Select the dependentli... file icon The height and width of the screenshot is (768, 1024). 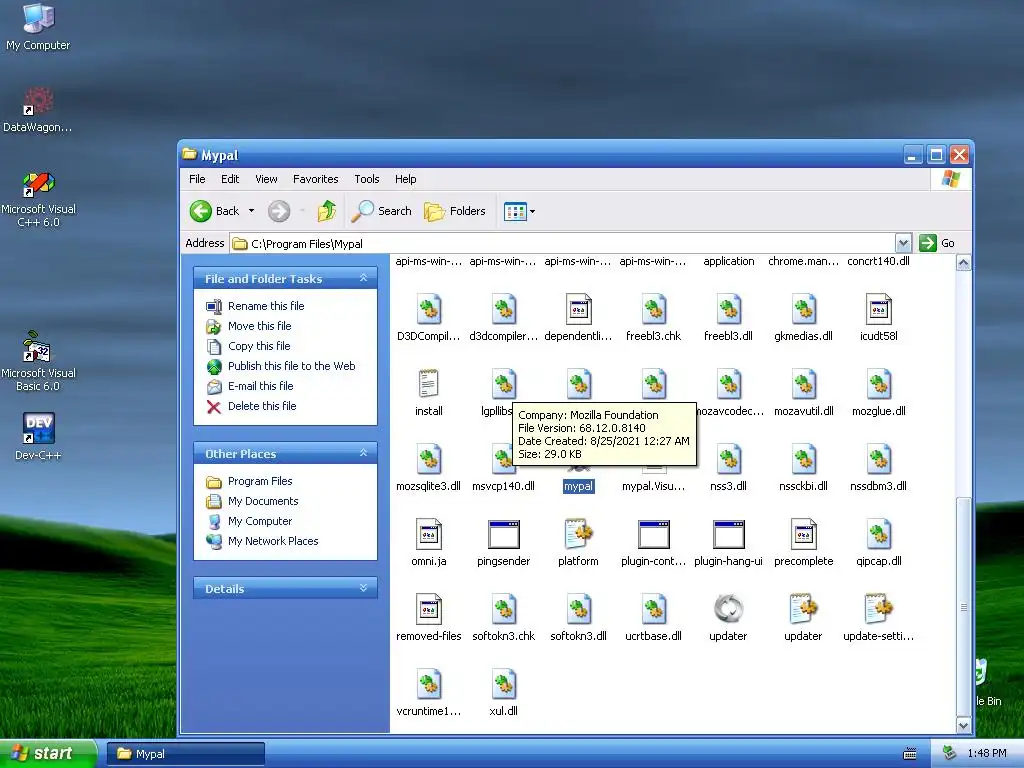point(578,309)
